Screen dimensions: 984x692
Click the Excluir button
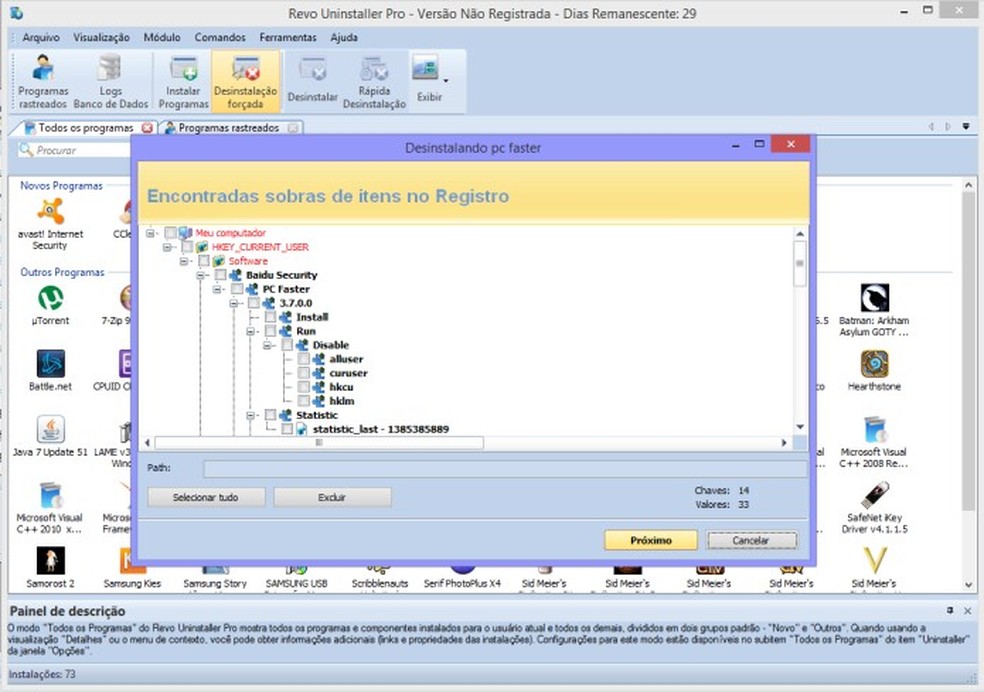[x=332, y=497]
